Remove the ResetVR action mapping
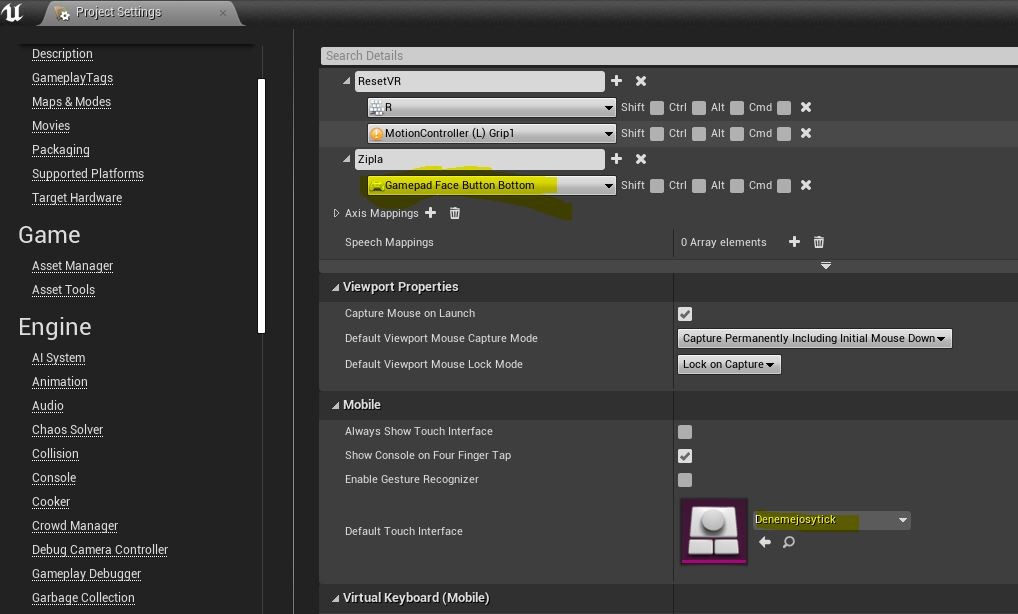 [x=641, y=80]
